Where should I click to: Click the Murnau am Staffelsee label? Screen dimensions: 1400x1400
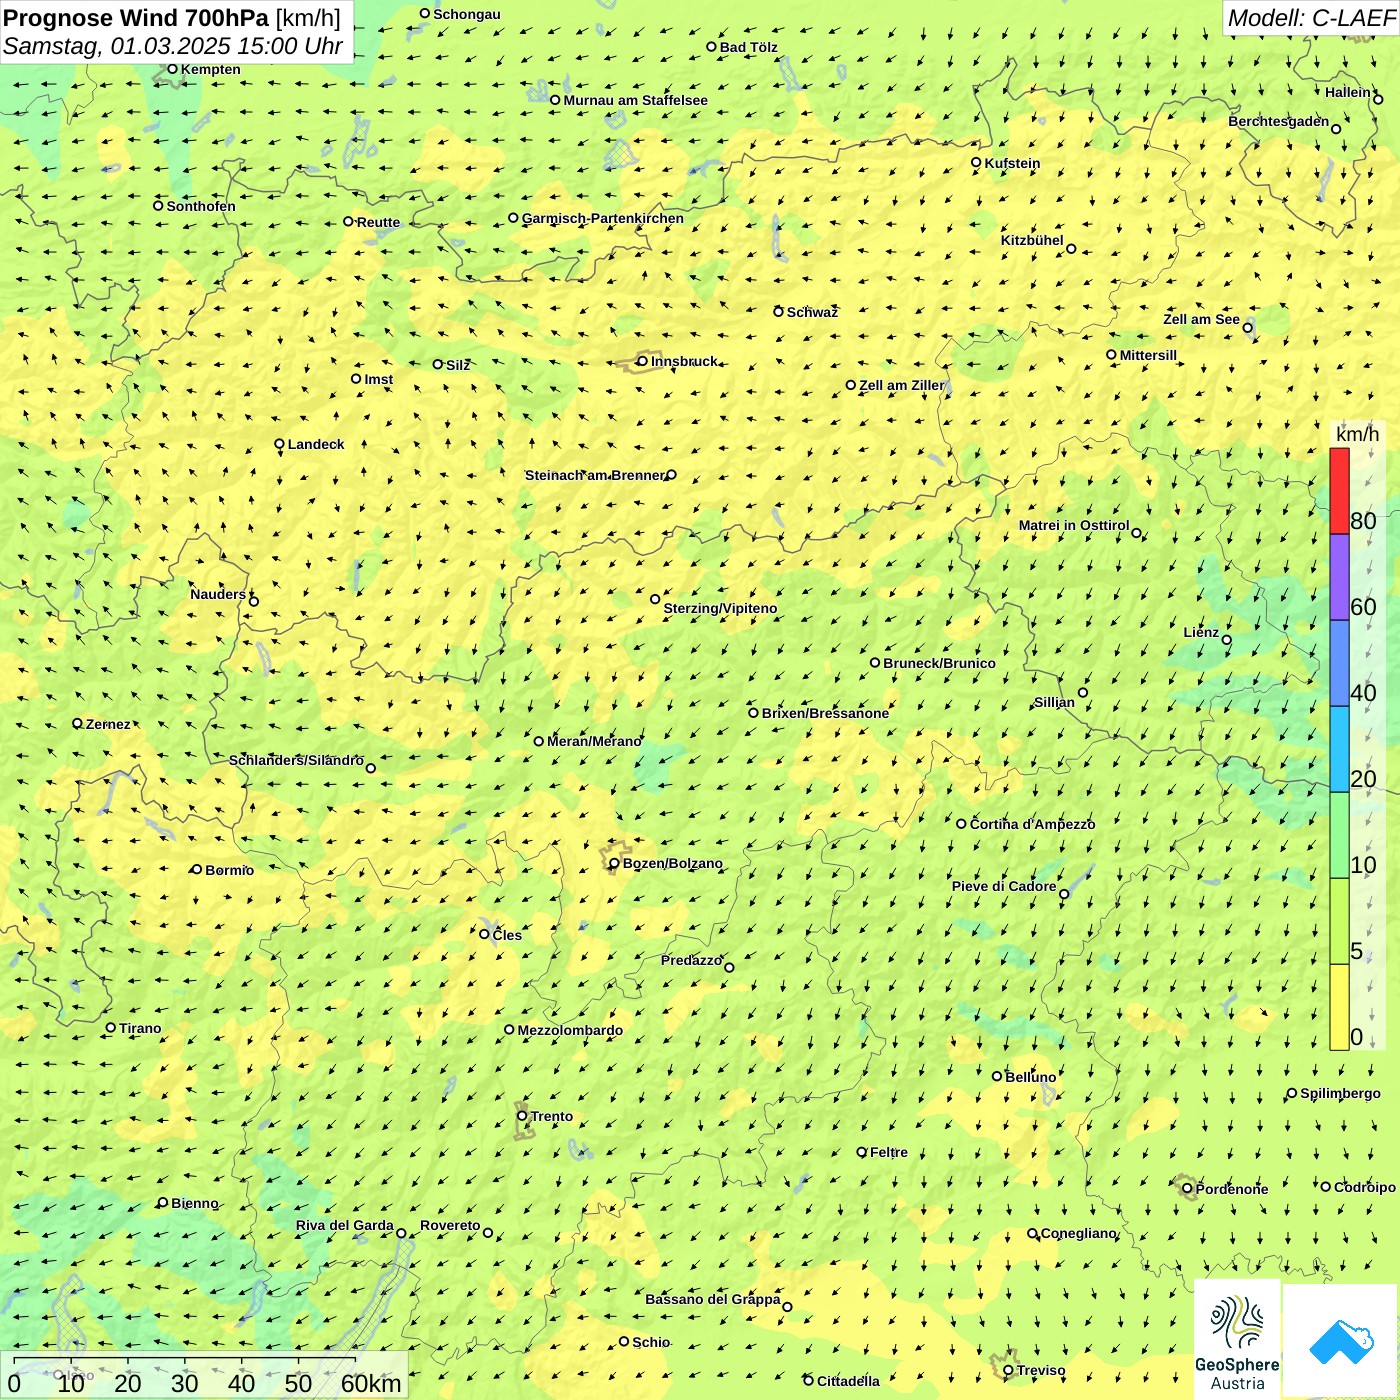coord(635,100)
